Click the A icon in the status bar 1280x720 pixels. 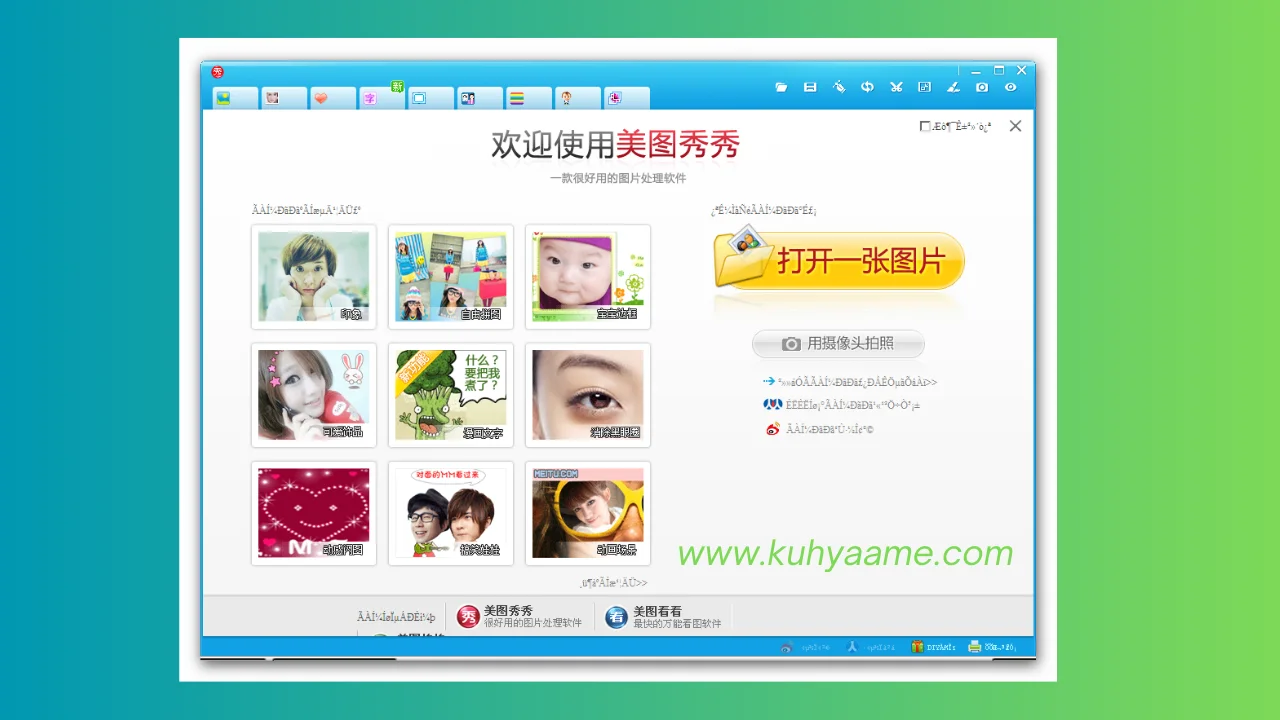(x=853, y=647)
